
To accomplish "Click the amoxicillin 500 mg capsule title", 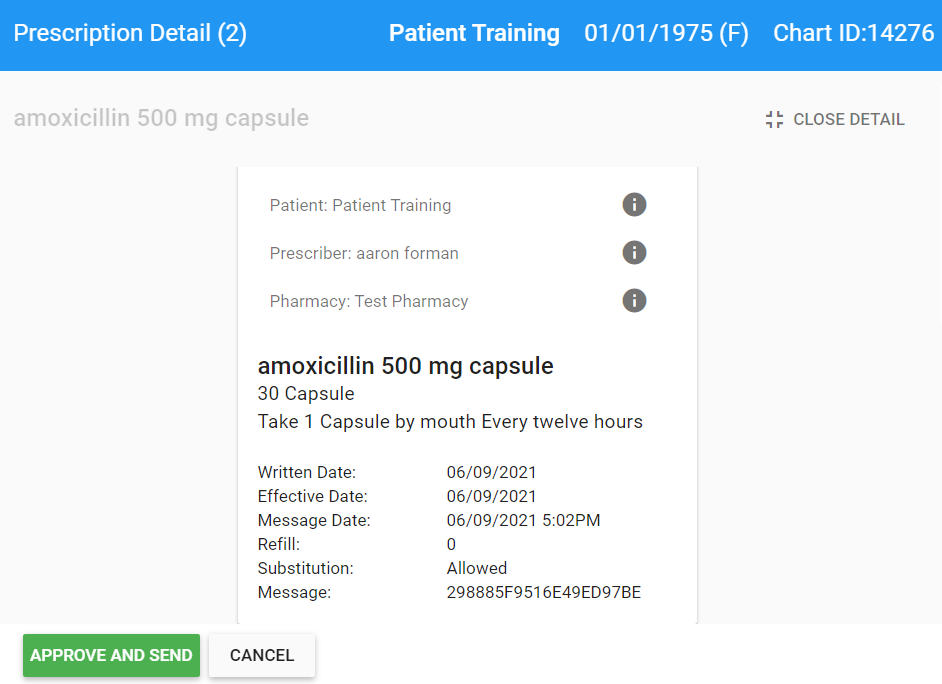I will tap(406, 365).
